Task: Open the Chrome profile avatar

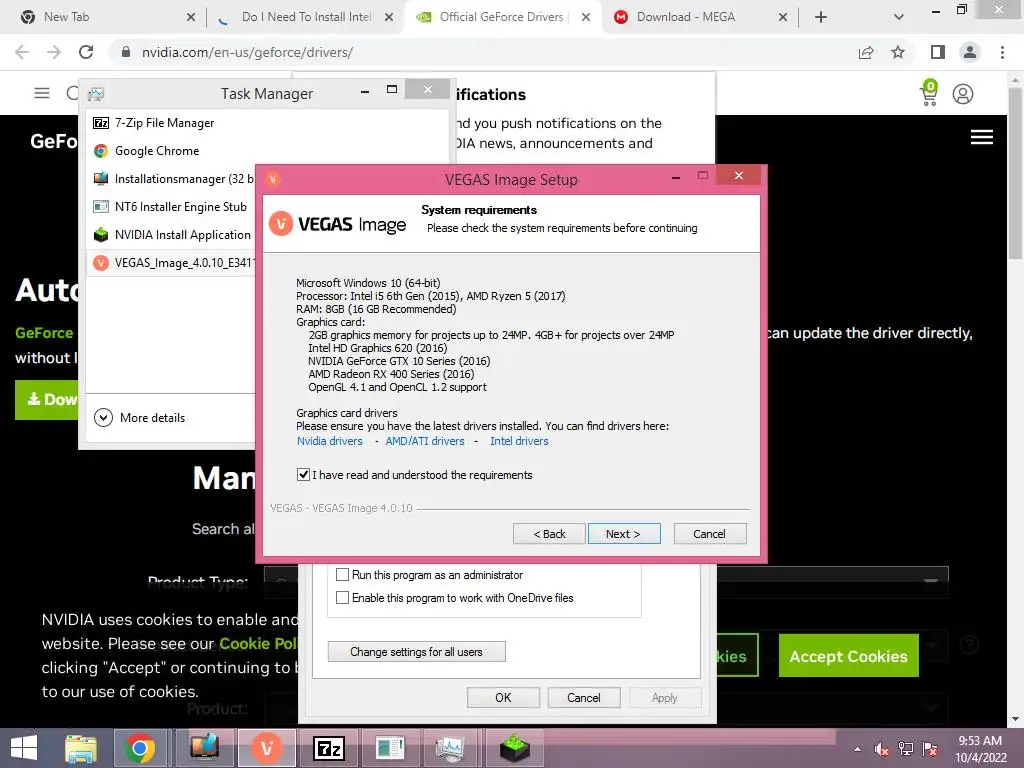Action: 970,52
